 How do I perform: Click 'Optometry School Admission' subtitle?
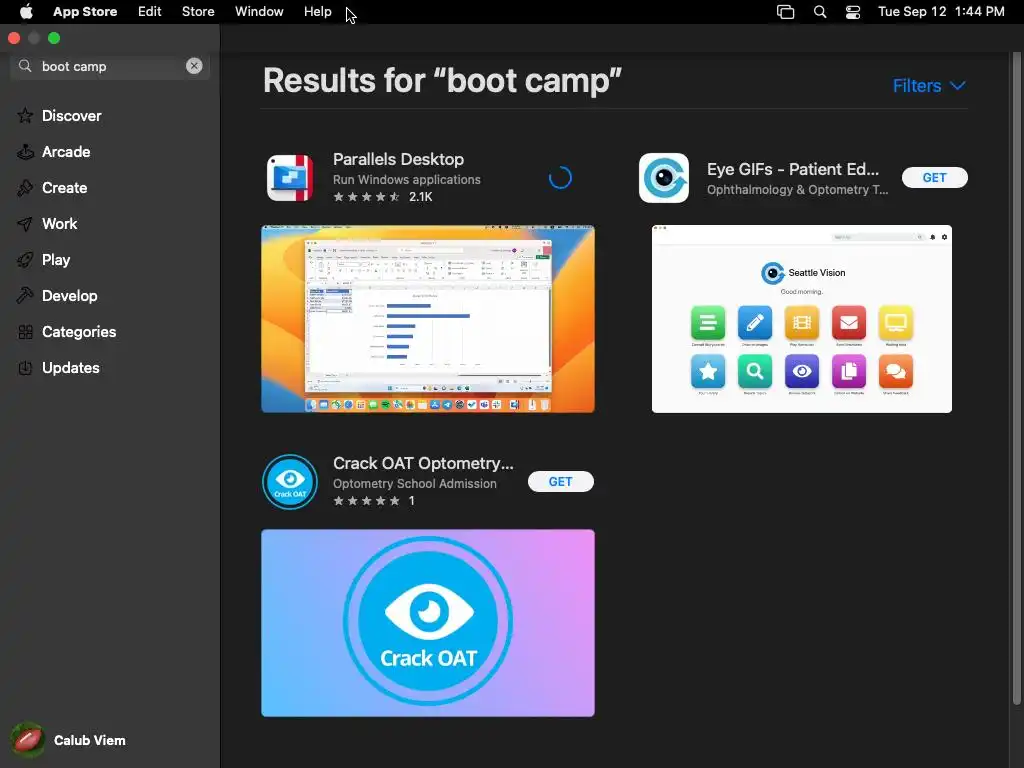click(415, 484)
